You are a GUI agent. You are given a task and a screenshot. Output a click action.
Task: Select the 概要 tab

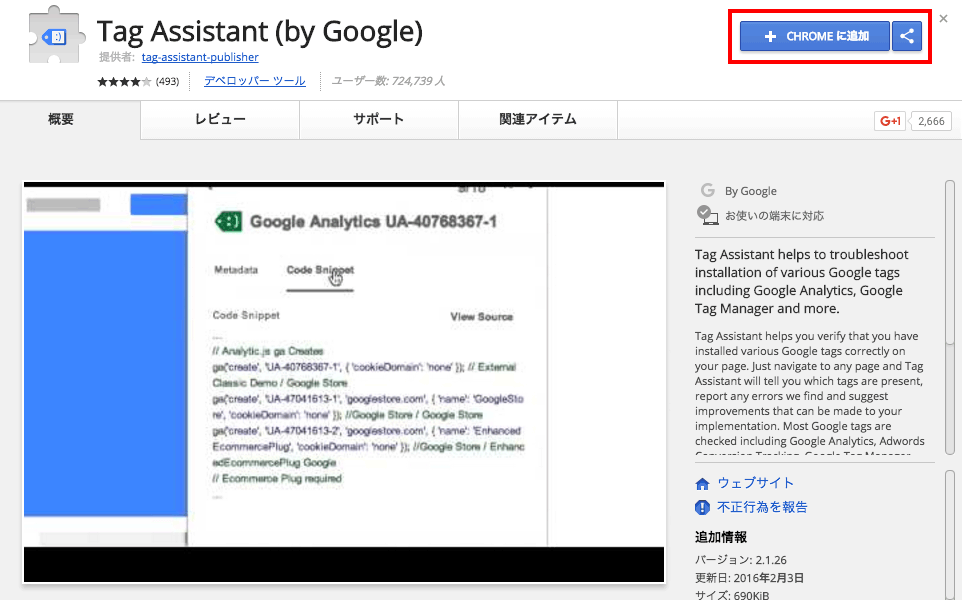61,119
